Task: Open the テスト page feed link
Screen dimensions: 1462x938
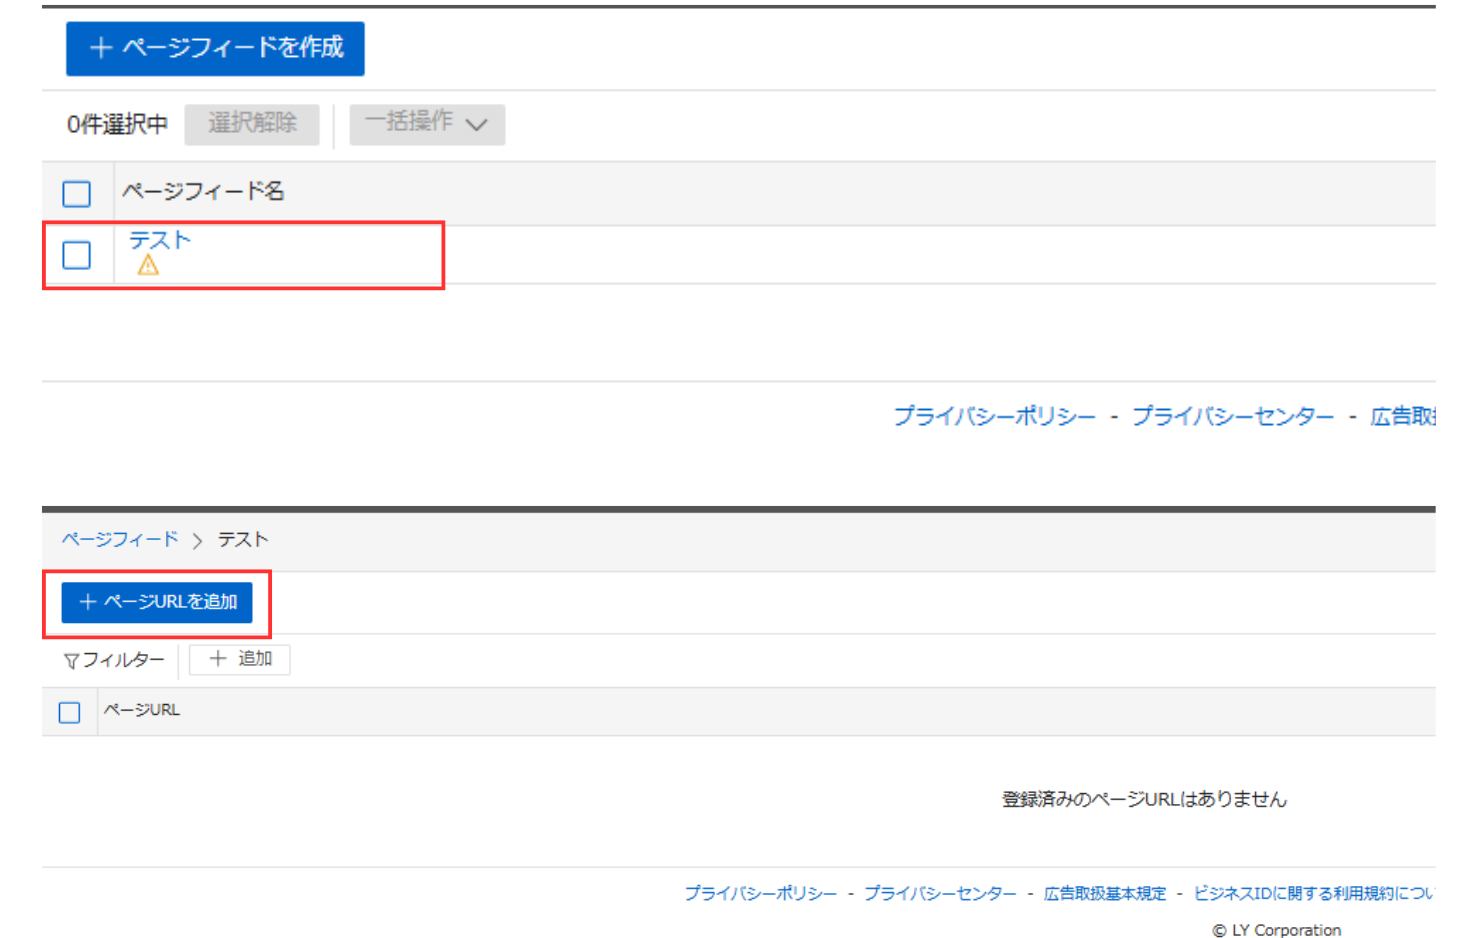Action: 159,240
